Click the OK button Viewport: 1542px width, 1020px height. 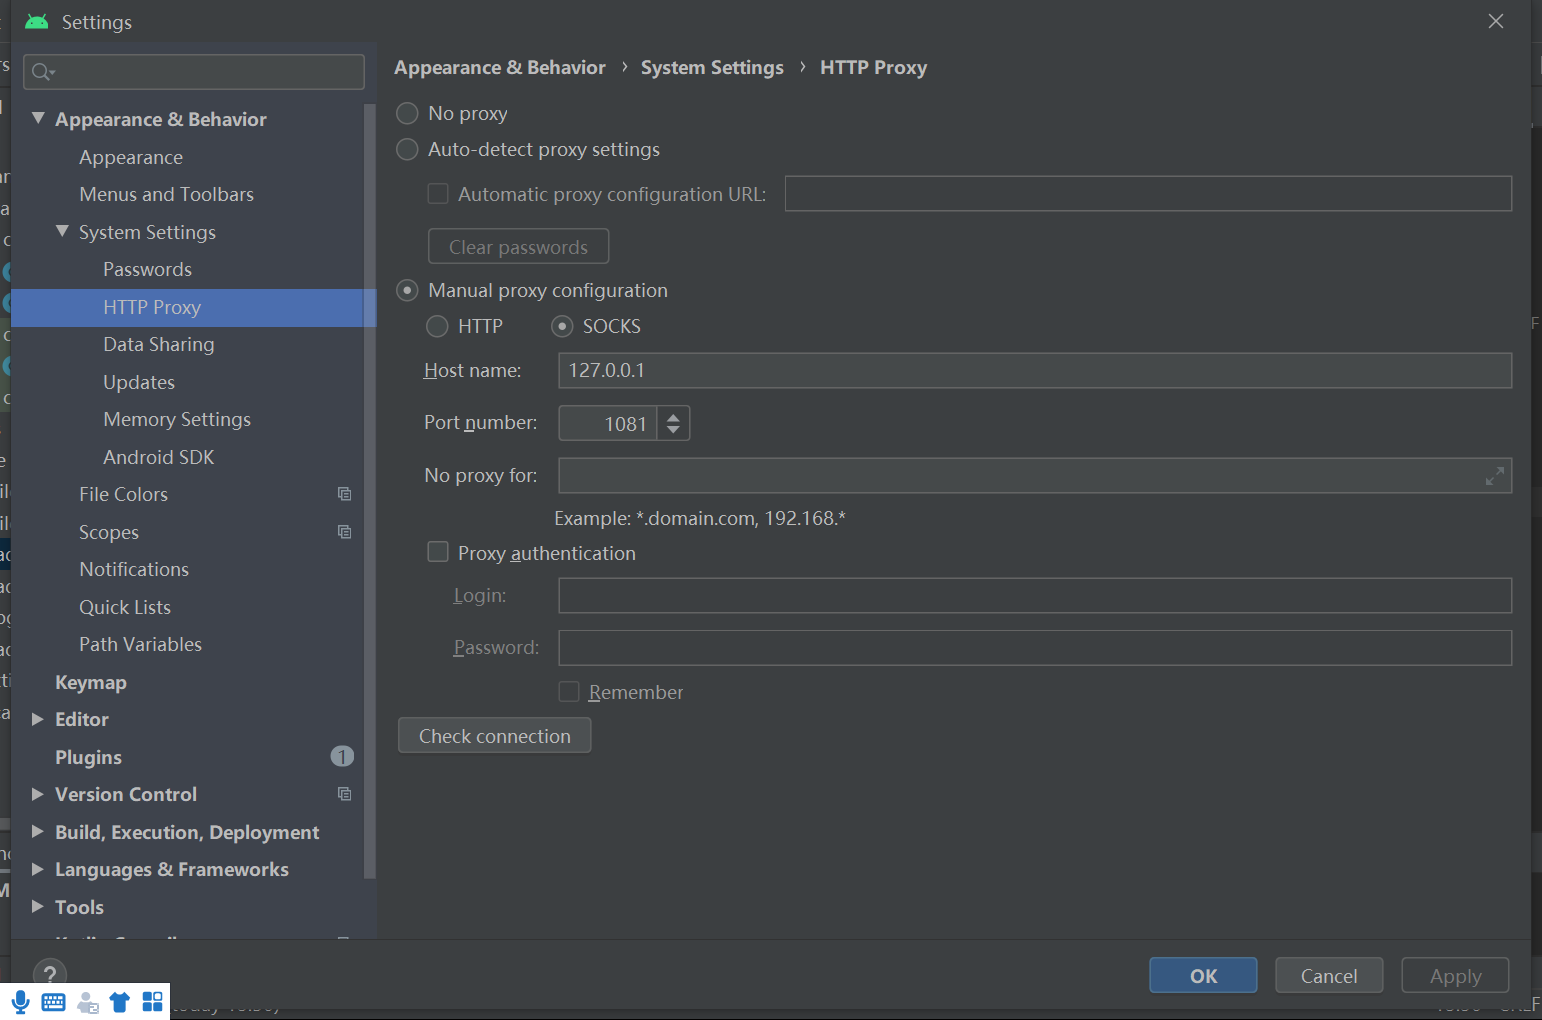click(1202, 976)
